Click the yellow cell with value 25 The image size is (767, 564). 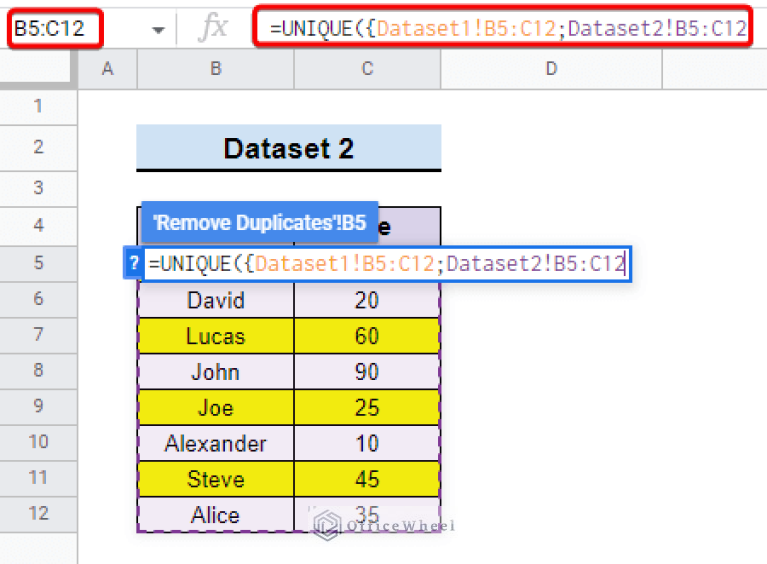pyautogui.click(x=367, y=408)
